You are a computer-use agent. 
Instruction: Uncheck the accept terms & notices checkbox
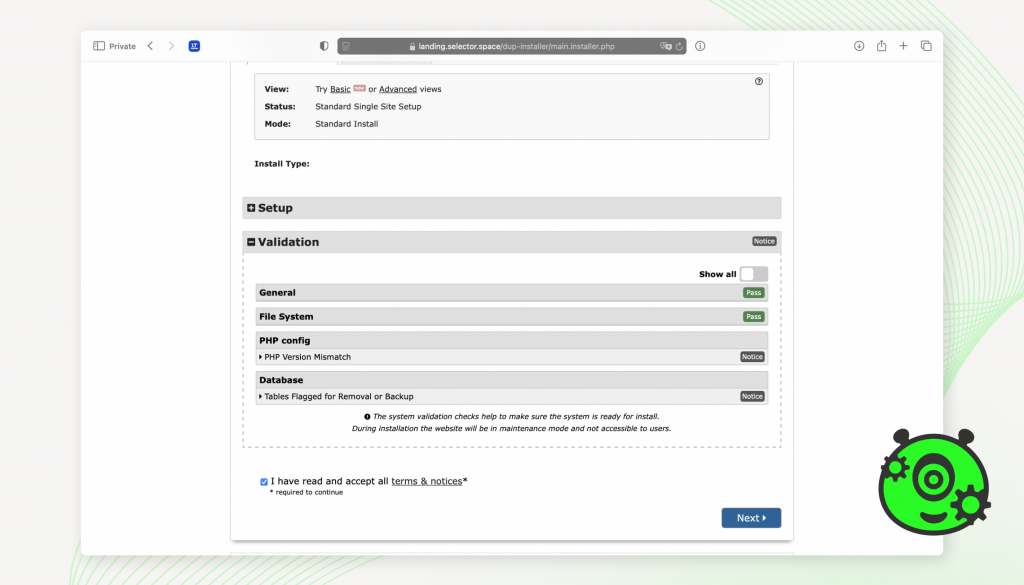(264, 482)
